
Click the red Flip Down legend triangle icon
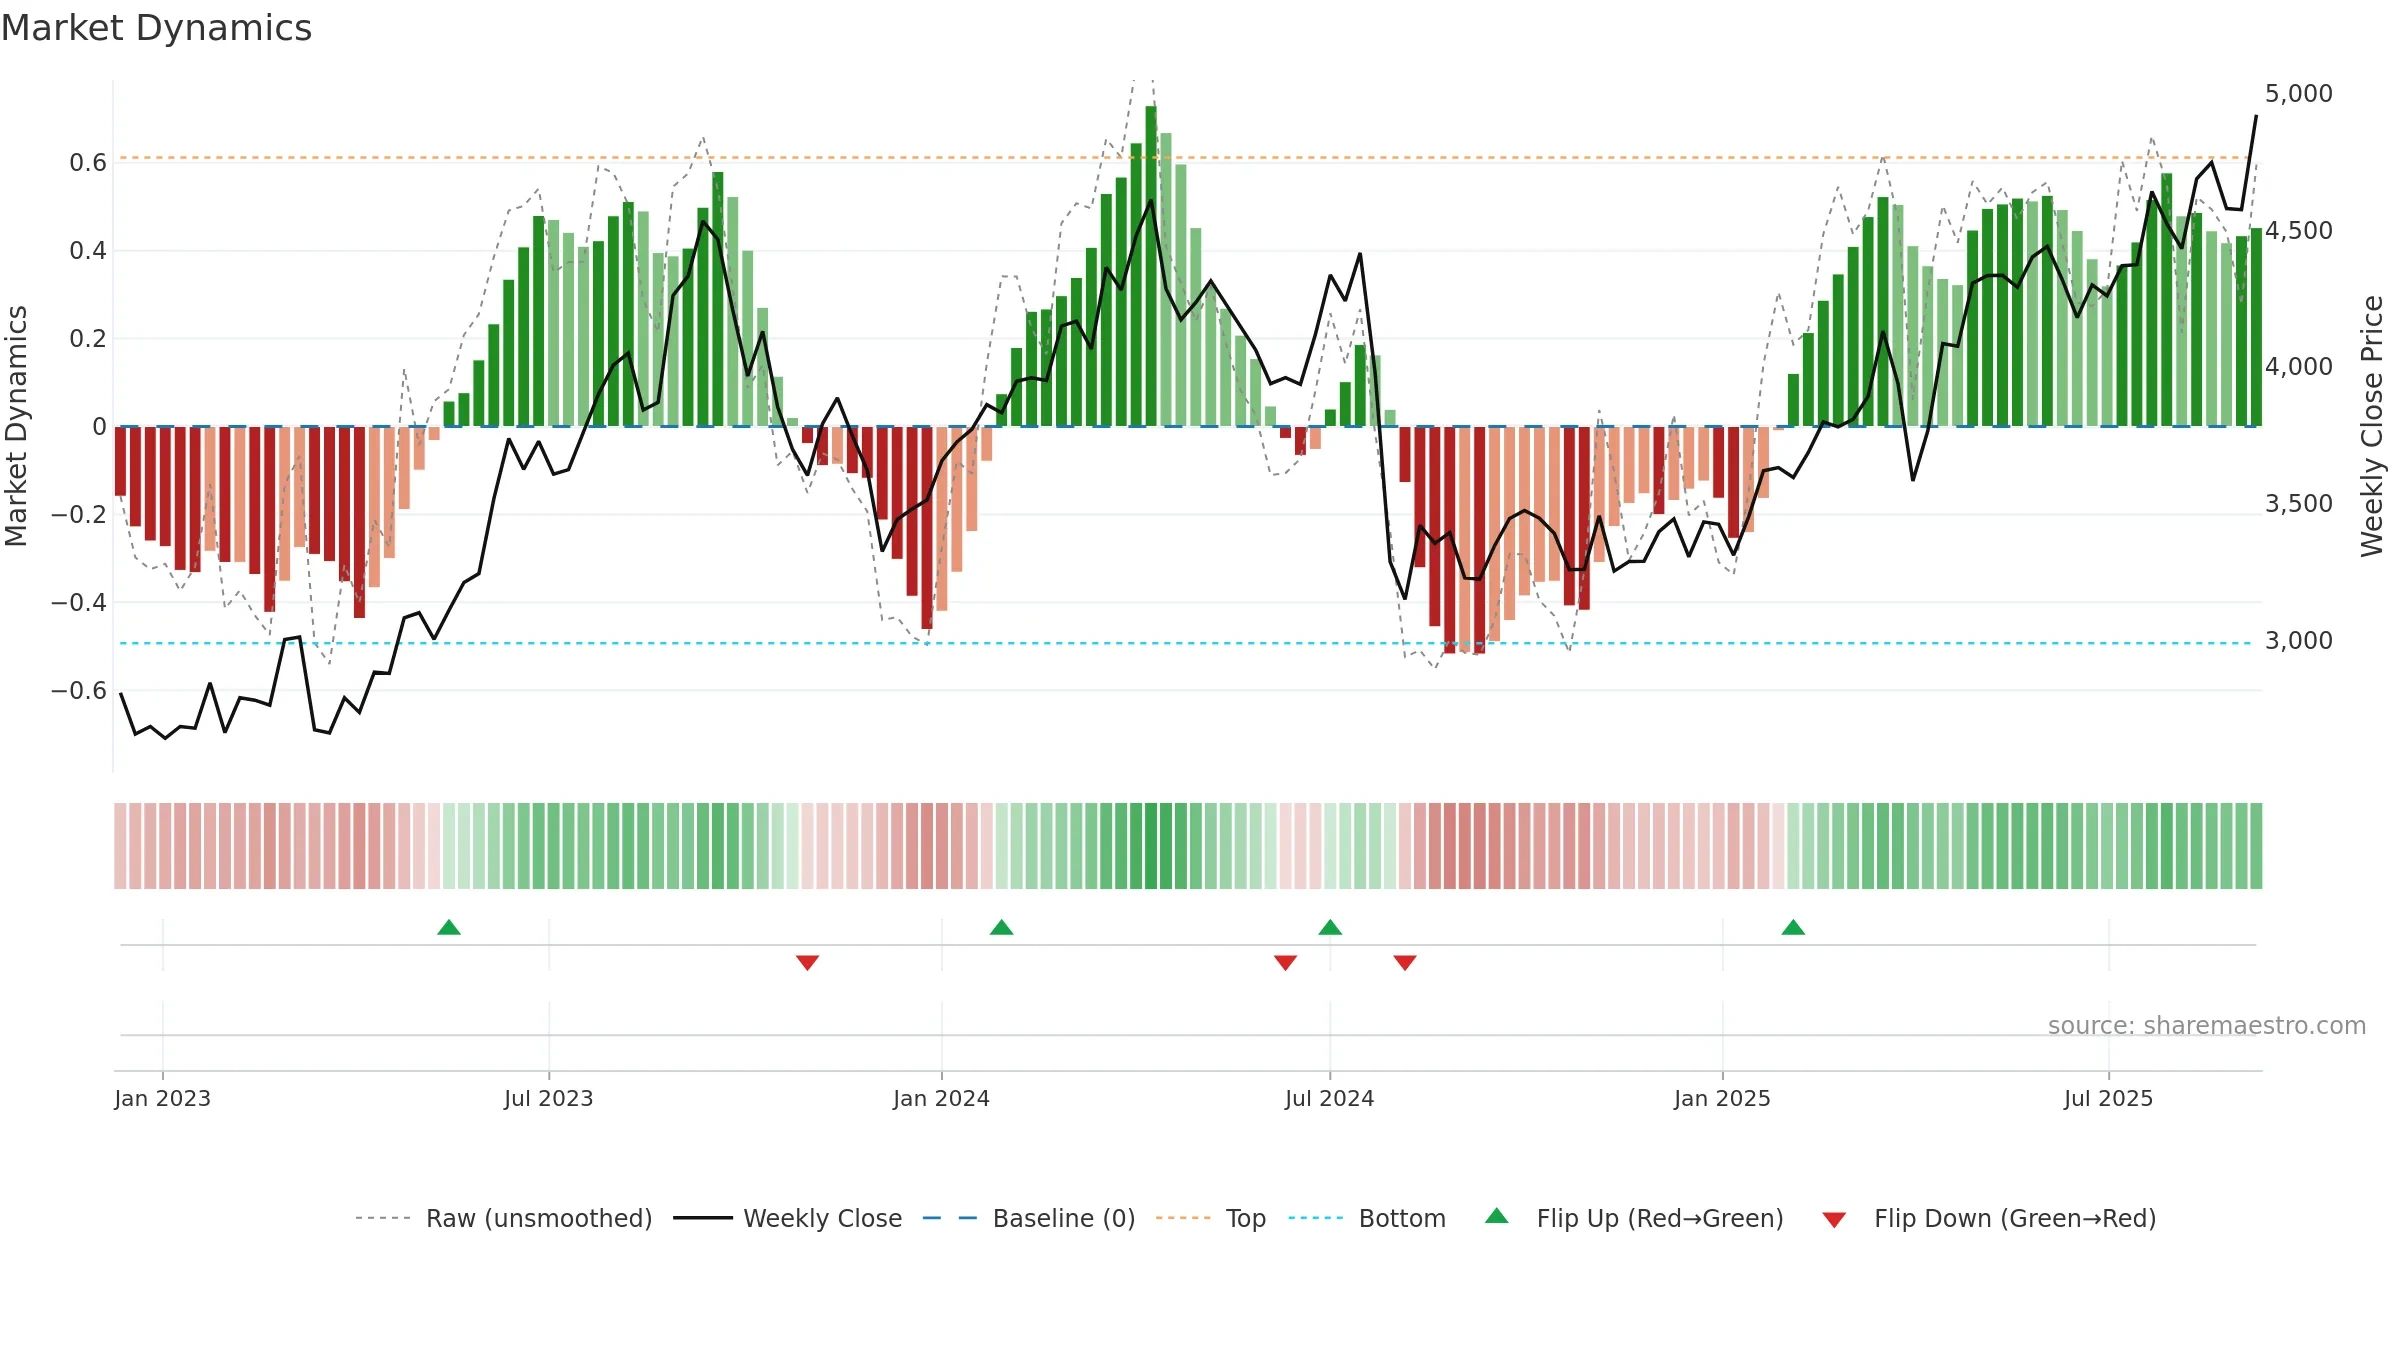pyautogui.click(x=1834, y=1220)
